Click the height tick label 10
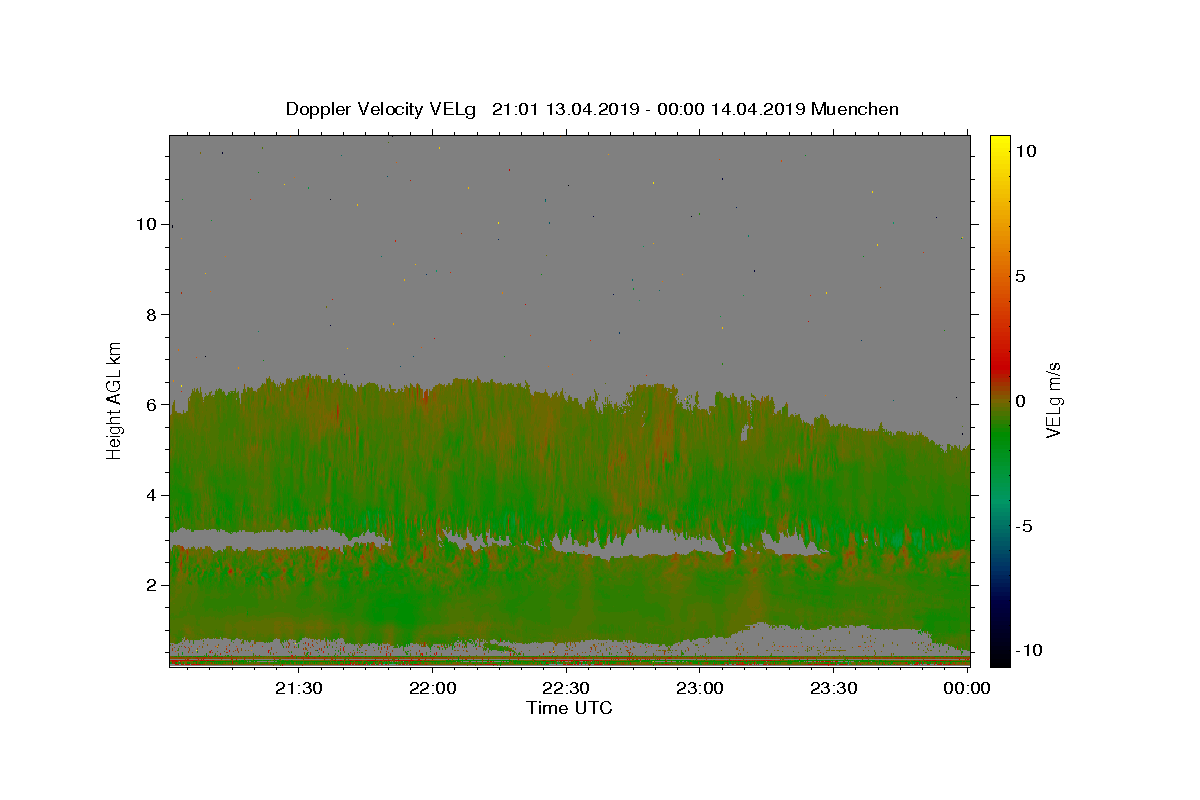 [x=146, y=224]
